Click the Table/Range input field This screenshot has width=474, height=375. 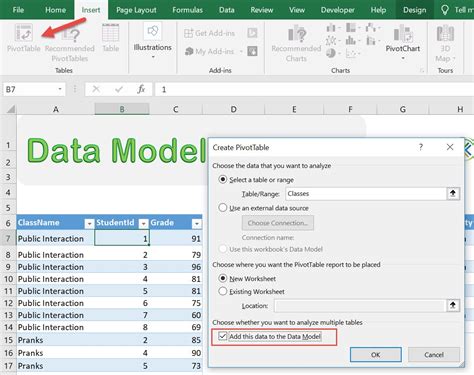pyautogui.click(x=366, y=194)
